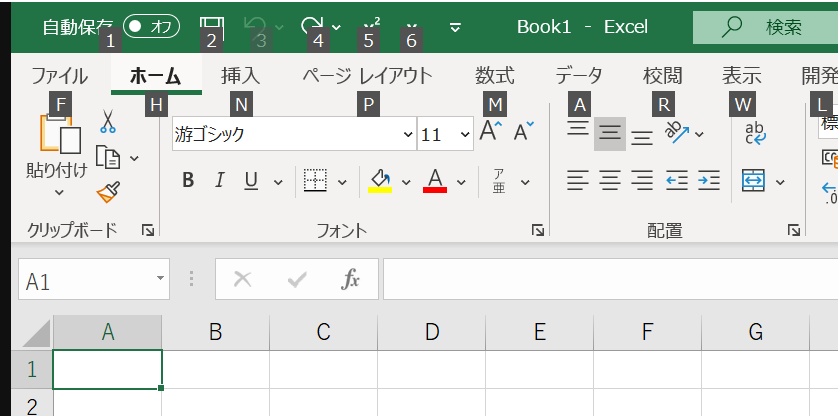Click the Orientation ab arrow icon
The image size is (838, 416).
(x=677, y=133)
